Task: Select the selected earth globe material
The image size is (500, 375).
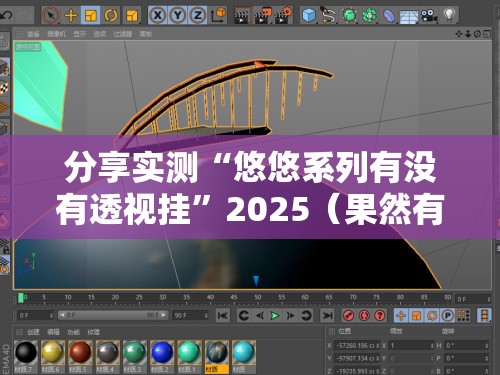Action: pyautogui.click(x=217, y=356)
